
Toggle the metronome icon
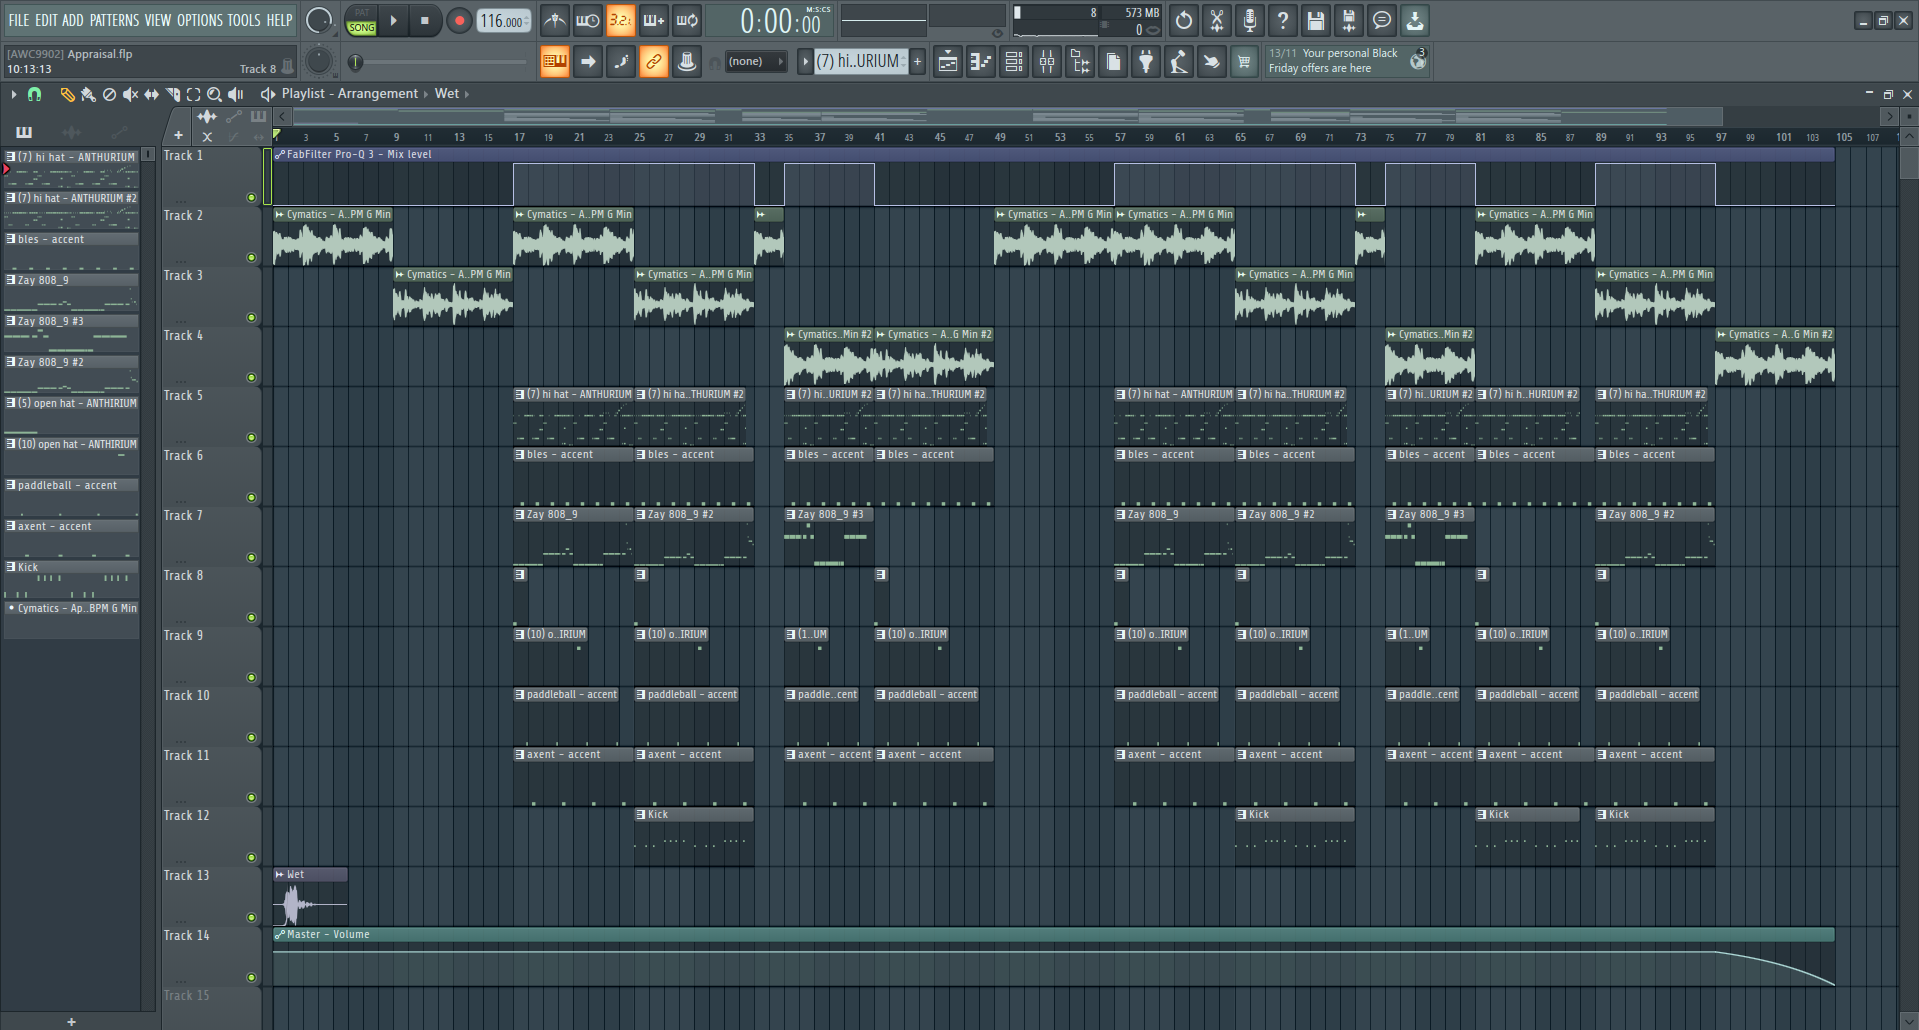554,20
